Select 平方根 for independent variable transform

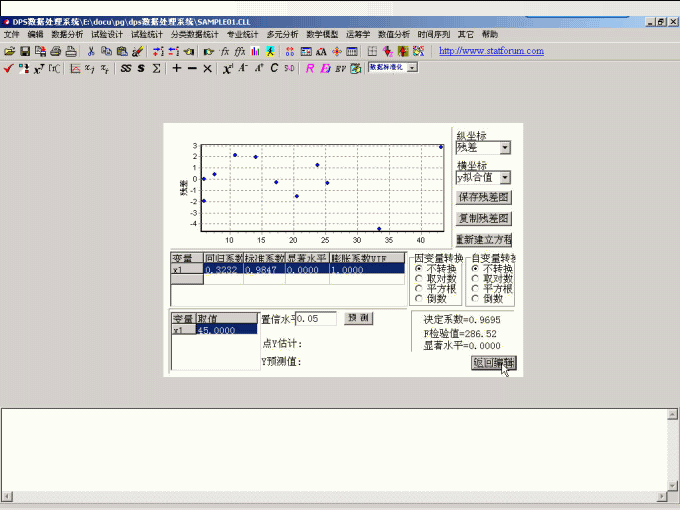pos(475,289)
